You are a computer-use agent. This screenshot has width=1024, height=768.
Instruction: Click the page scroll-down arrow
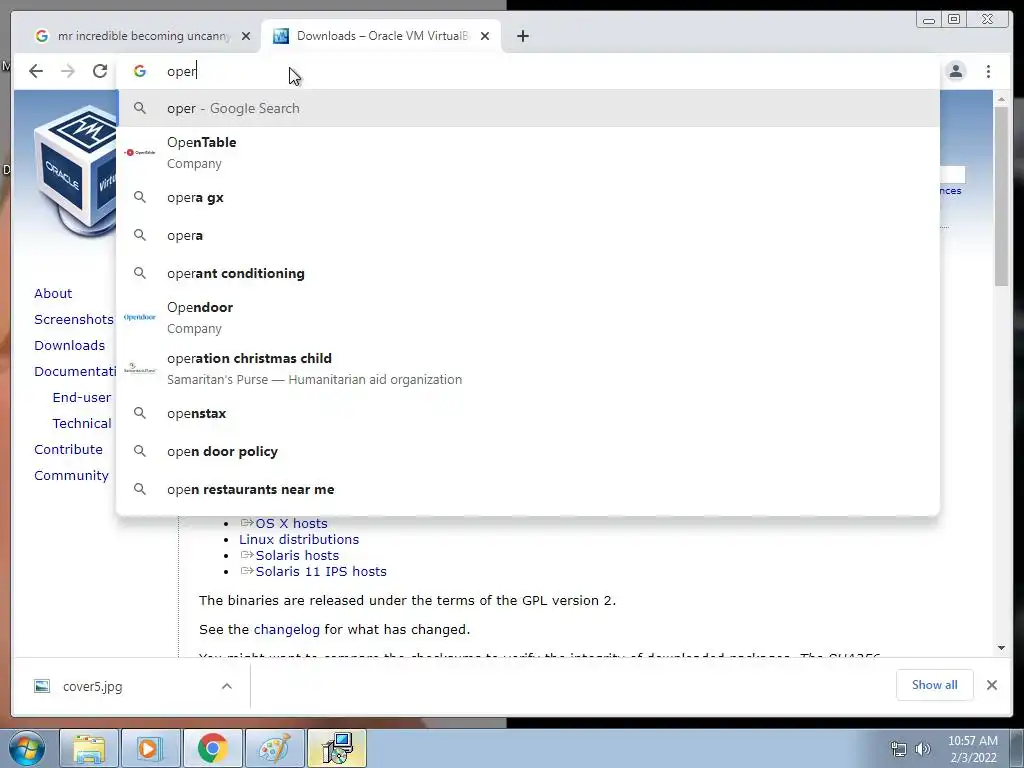click(x=1002, y=648)
